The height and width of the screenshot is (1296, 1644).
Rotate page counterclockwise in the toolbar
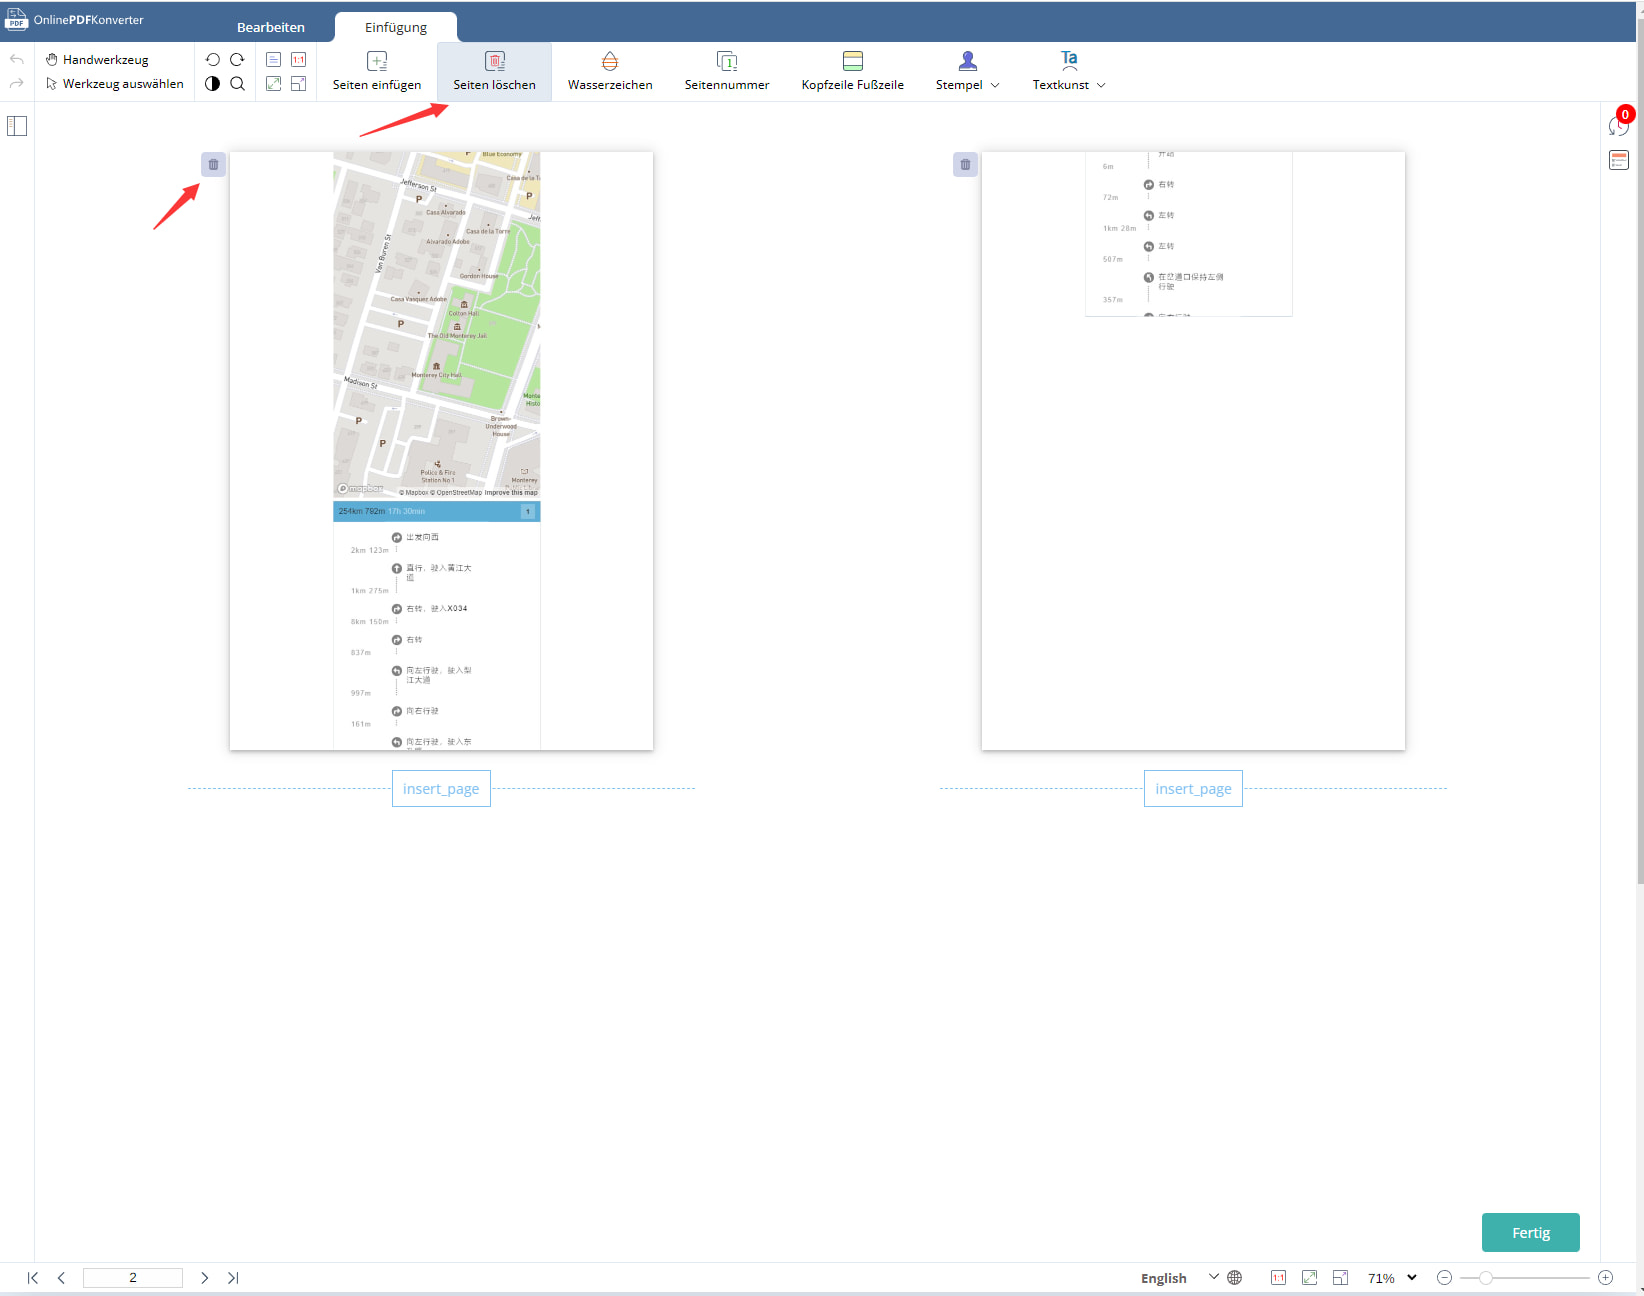(213, 60)
